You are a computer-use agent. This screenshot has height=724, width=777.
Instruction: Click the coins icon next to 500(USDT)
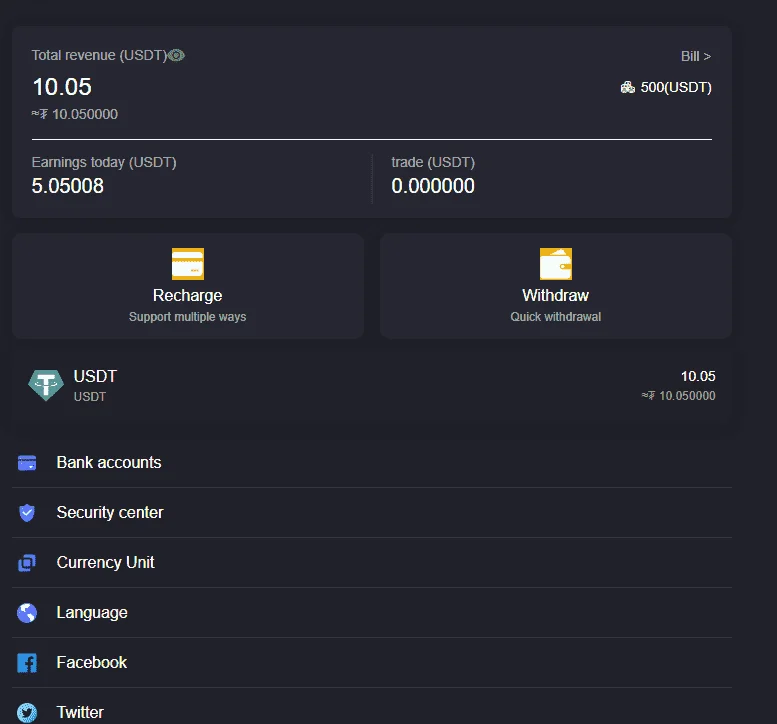tap(627, 88)
